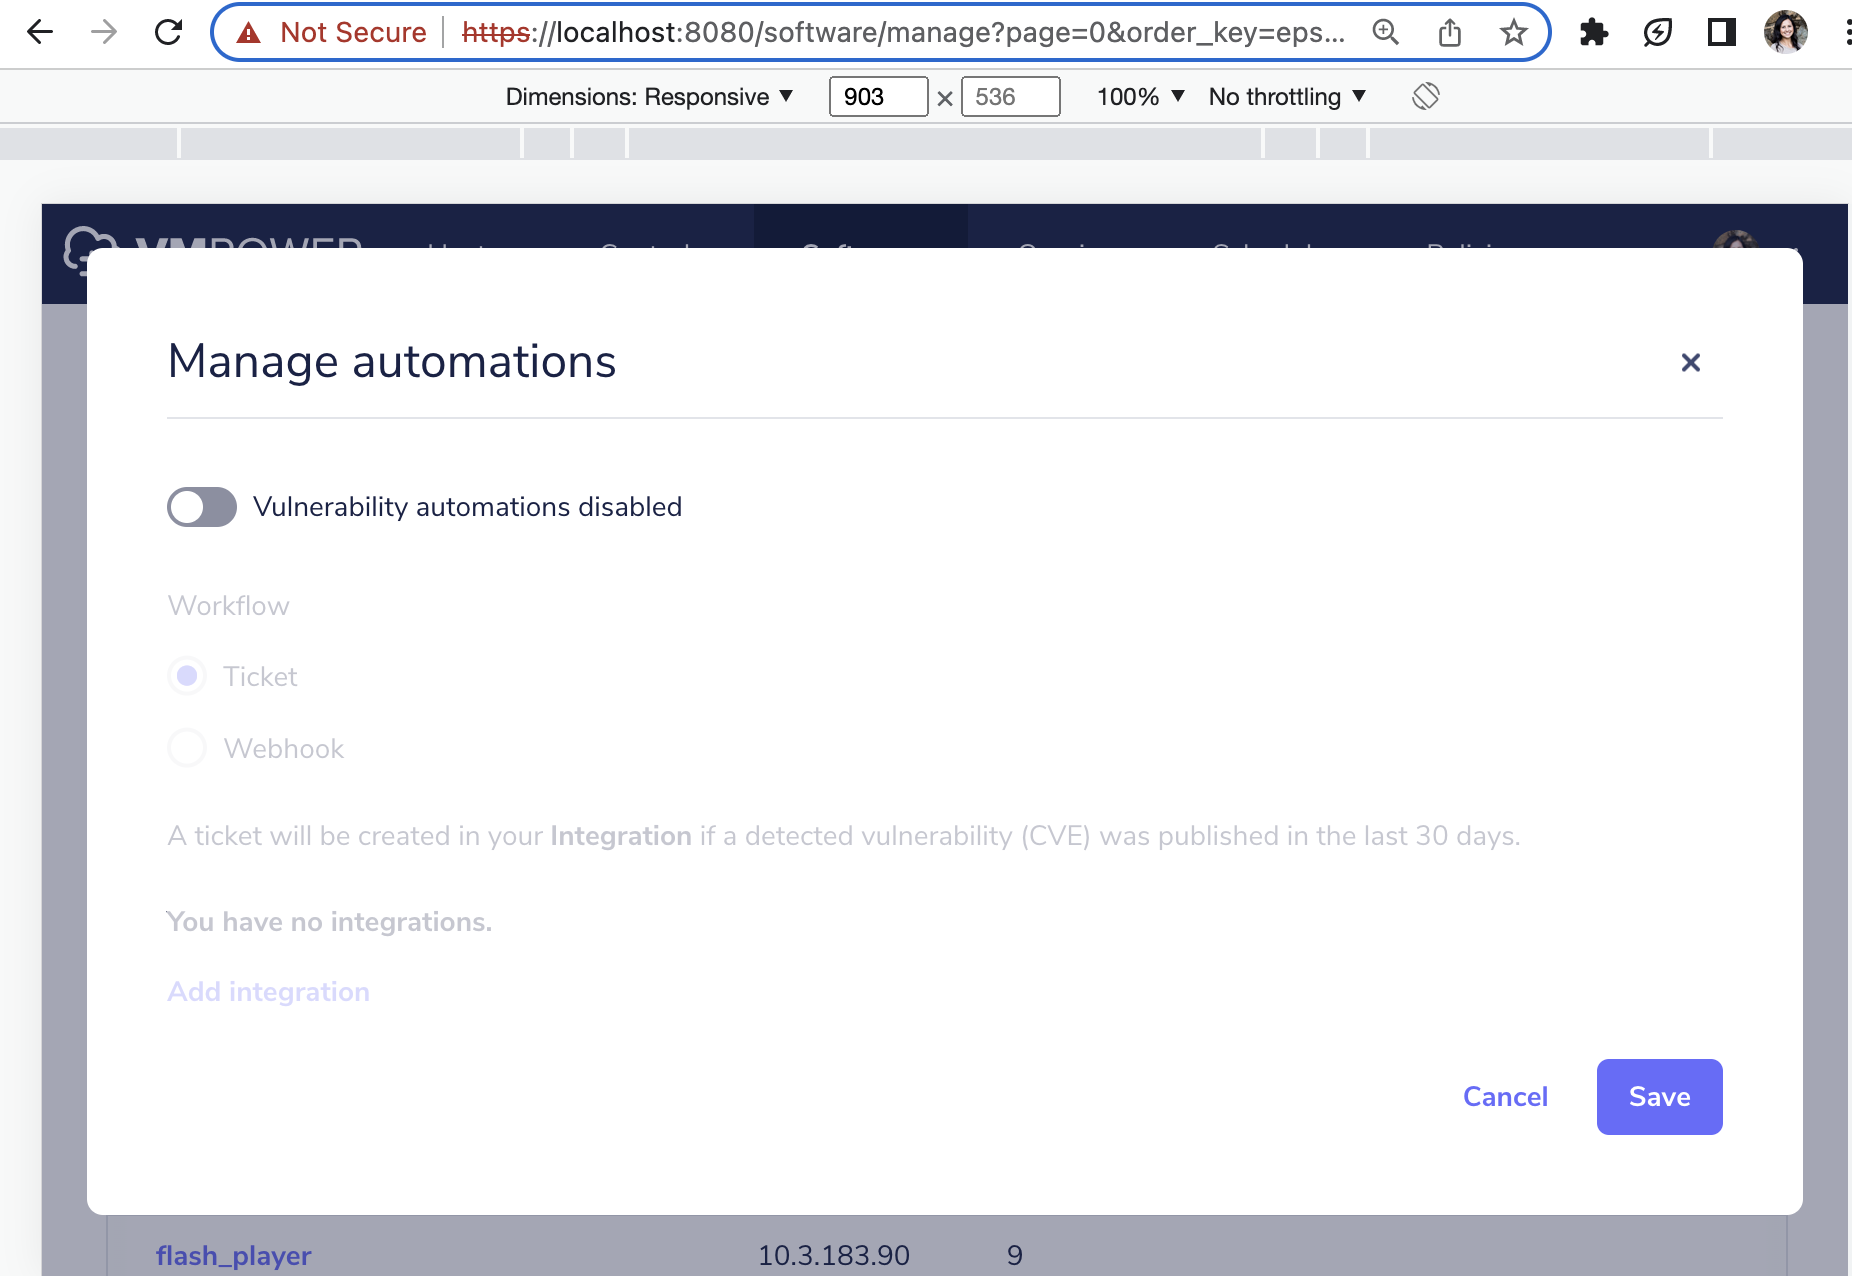Save the automation settings
The width and height of the screenshot is (1852, 1276).
(x=1659, y=1096)
